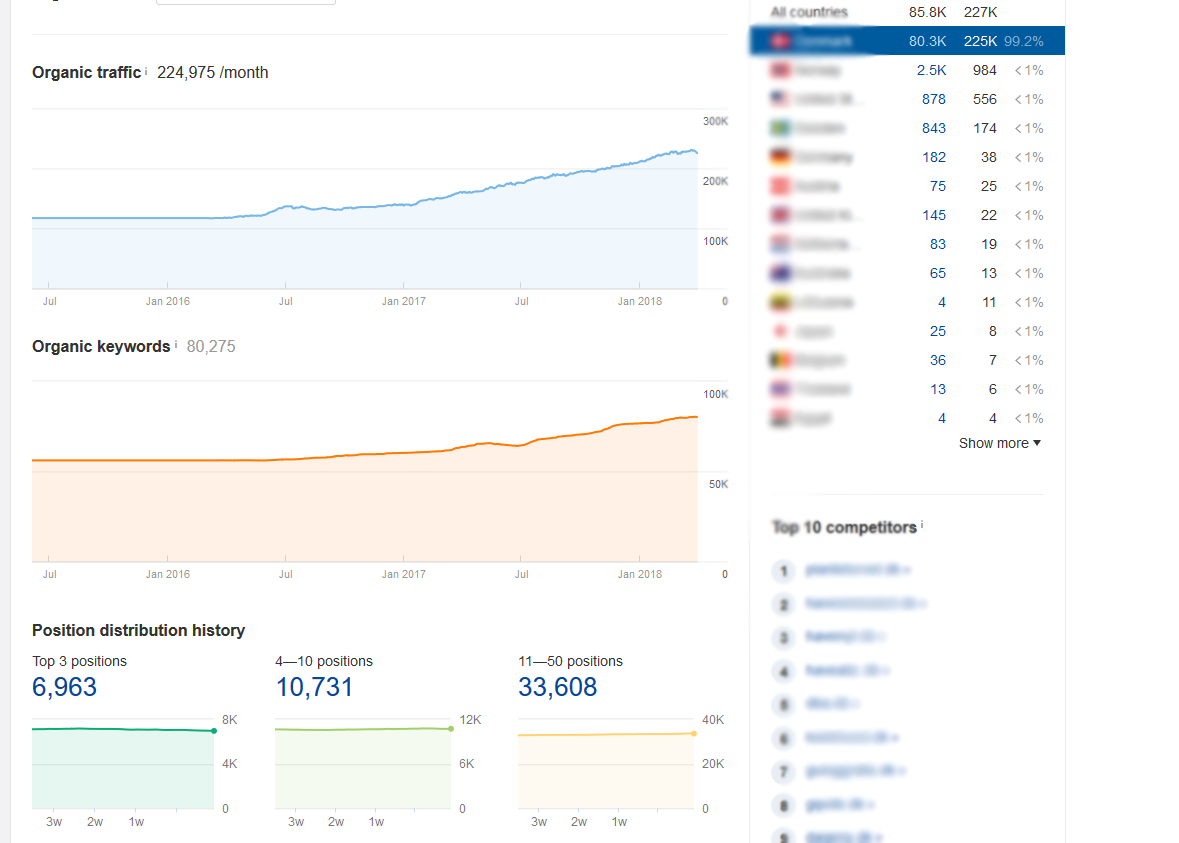Open the 843 keywords link
1179x843 pixels.
coord(934,128)
